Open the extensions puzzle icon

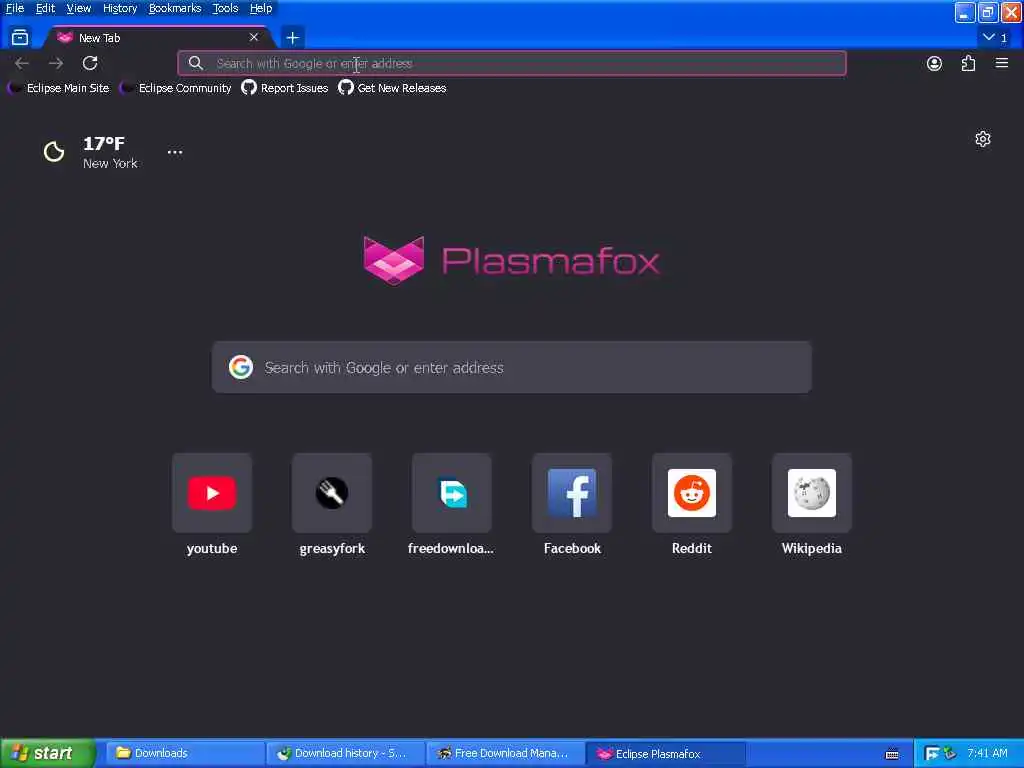pos(968,63)
